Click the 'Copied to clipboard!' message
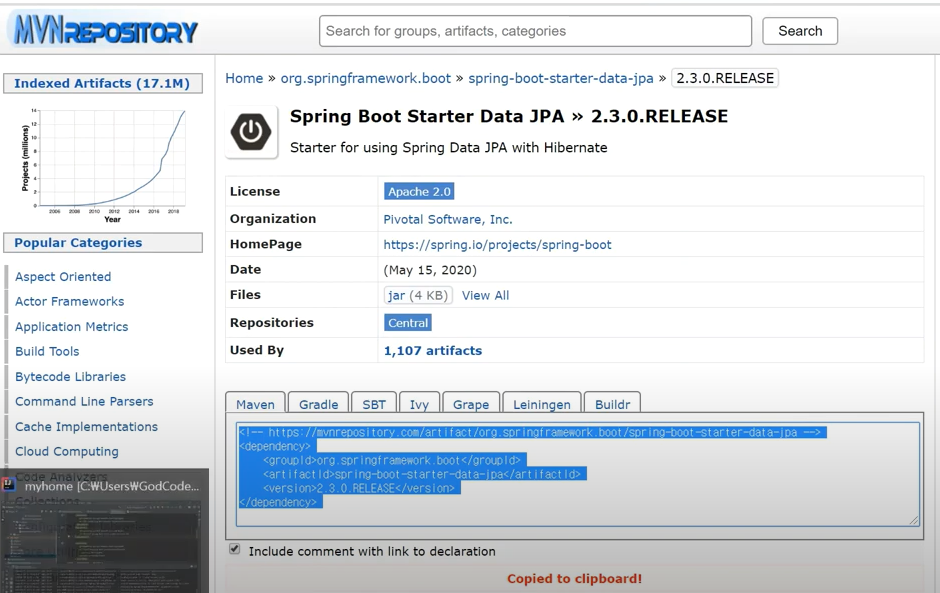The height and width of the screenshot is (593, 940). (574, 579)
